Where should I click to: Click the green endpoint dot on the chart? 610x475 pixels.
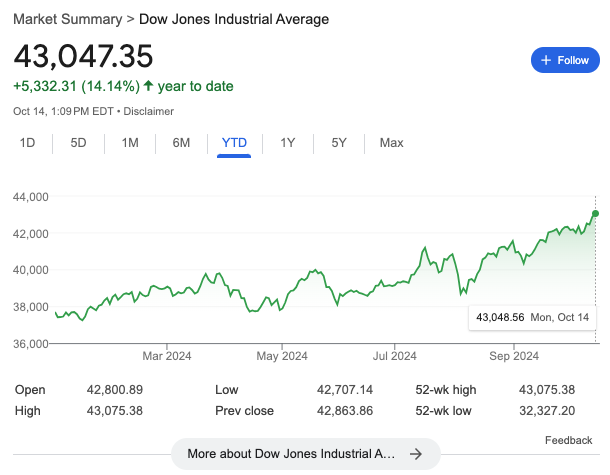[596, 213]
